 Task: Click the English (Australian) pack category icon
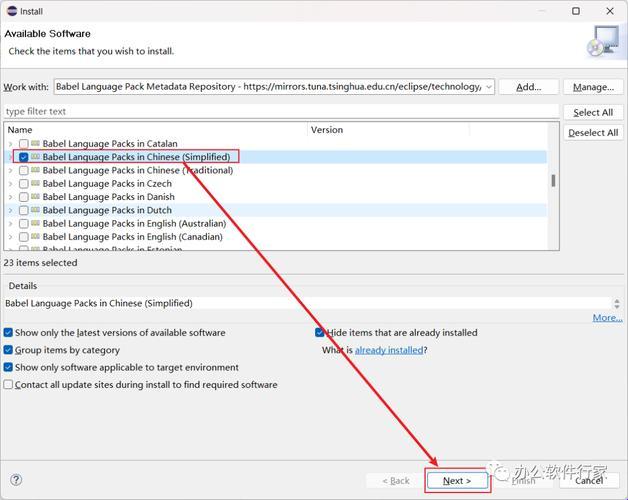(x=35, y=224)
